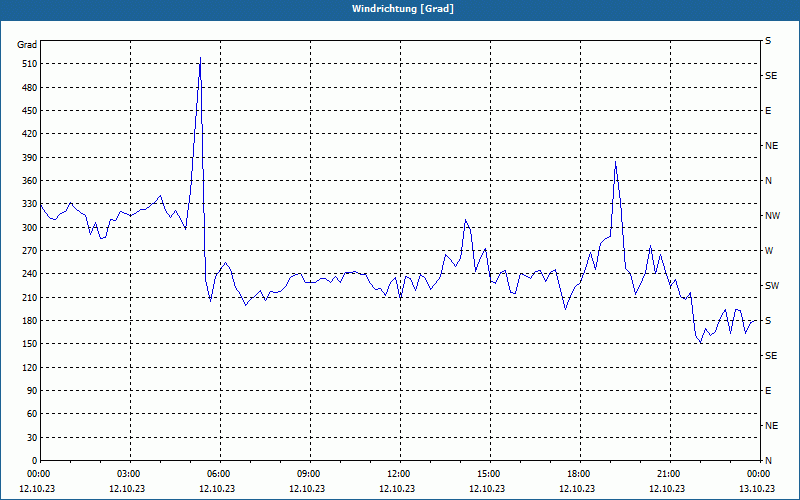Click the NW compass label on the right axis
The image size is (800, 500).
click(x=773, y=216)
